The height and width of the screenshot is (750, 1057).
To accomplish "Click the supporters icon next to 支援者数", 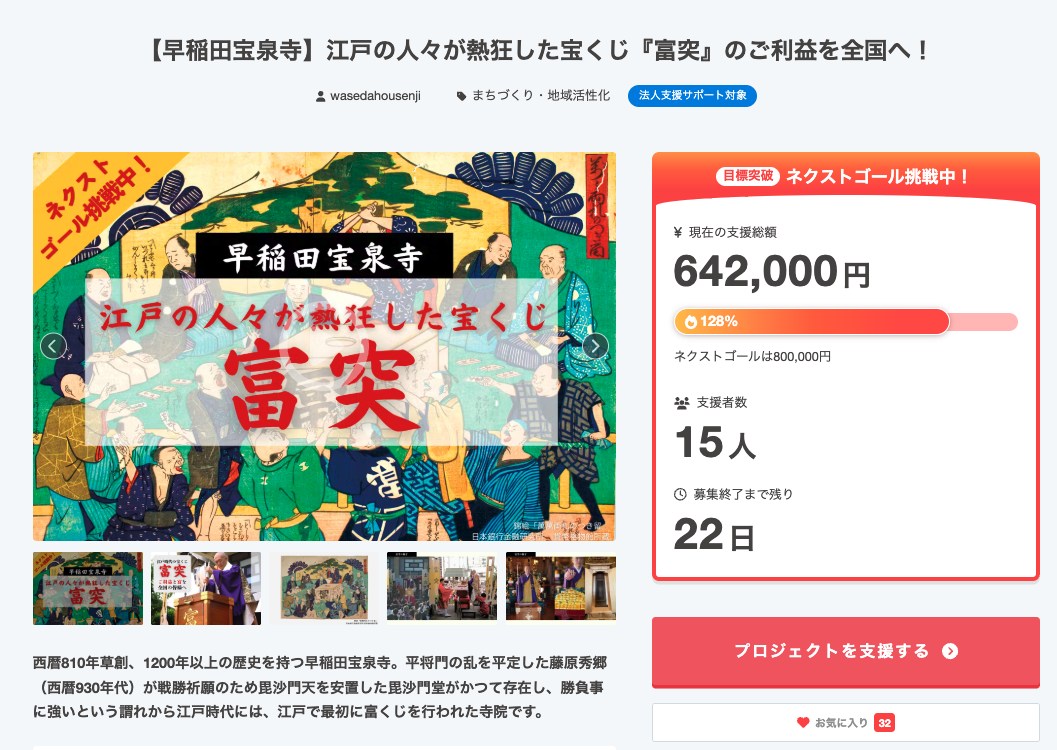I will click(681, 403).
